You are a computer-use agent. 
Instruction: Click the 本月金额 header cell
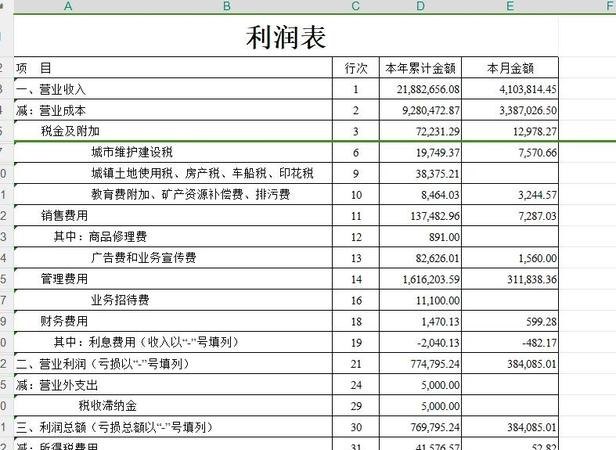510,68
